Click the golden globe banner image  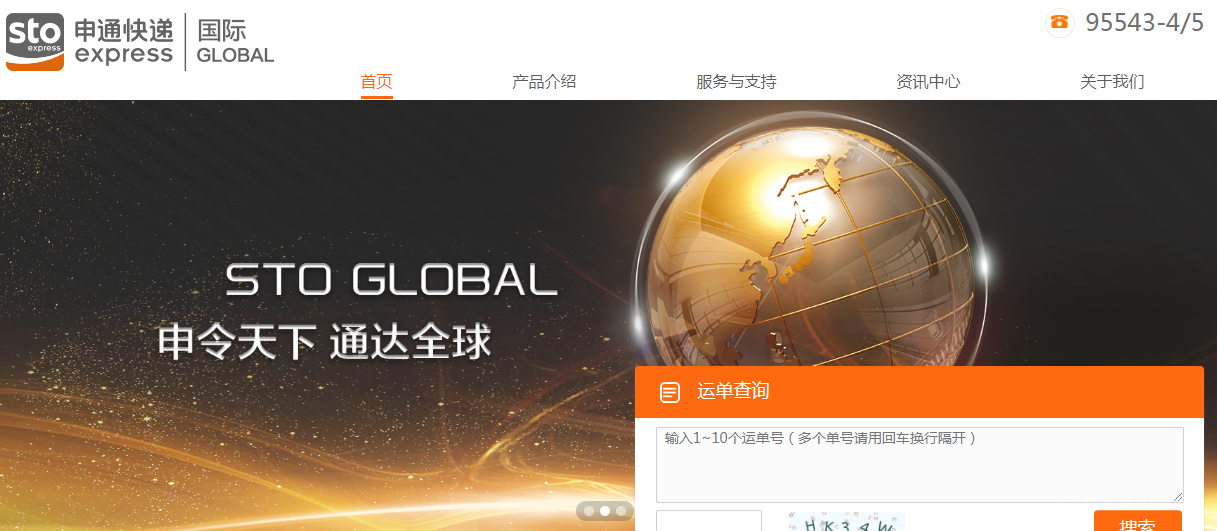812,238
